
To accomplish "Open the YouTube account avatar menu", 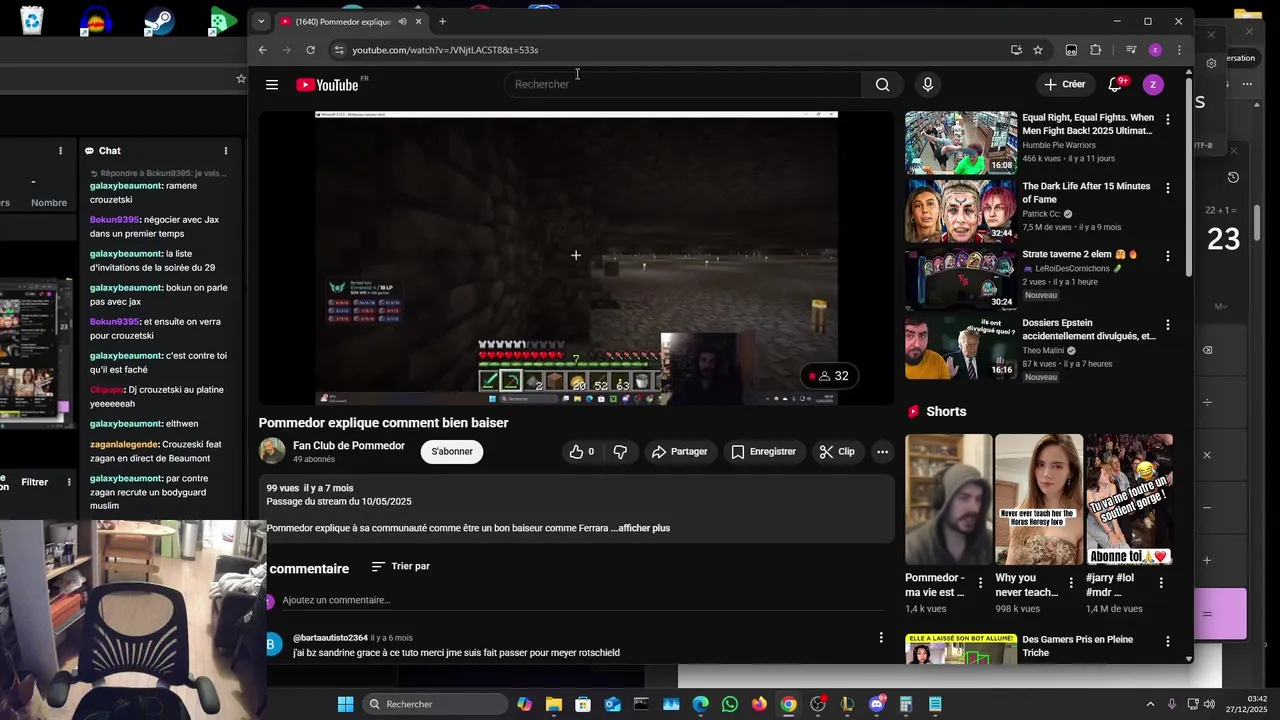I will point(1153,85).
